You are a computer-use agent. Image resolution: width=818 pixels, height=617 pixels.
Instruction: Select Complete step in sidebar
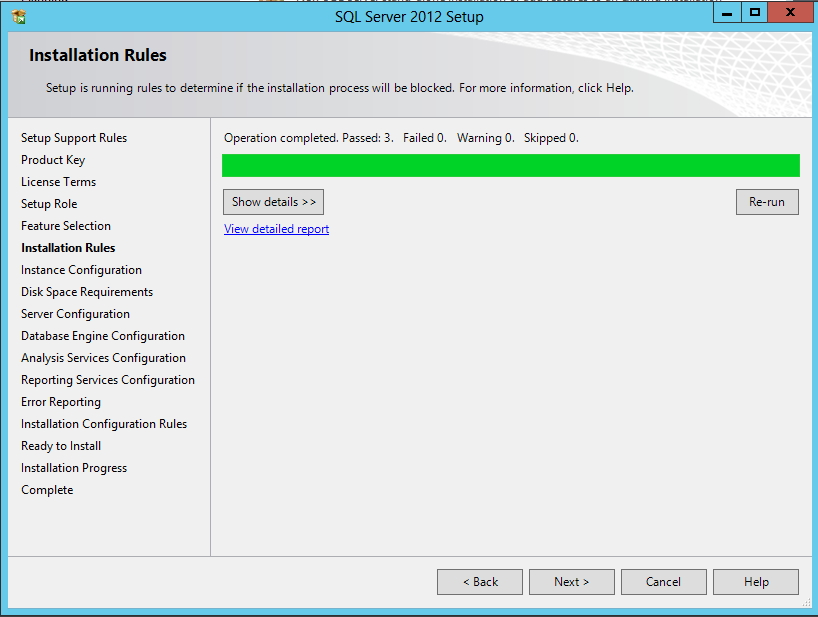47,490
